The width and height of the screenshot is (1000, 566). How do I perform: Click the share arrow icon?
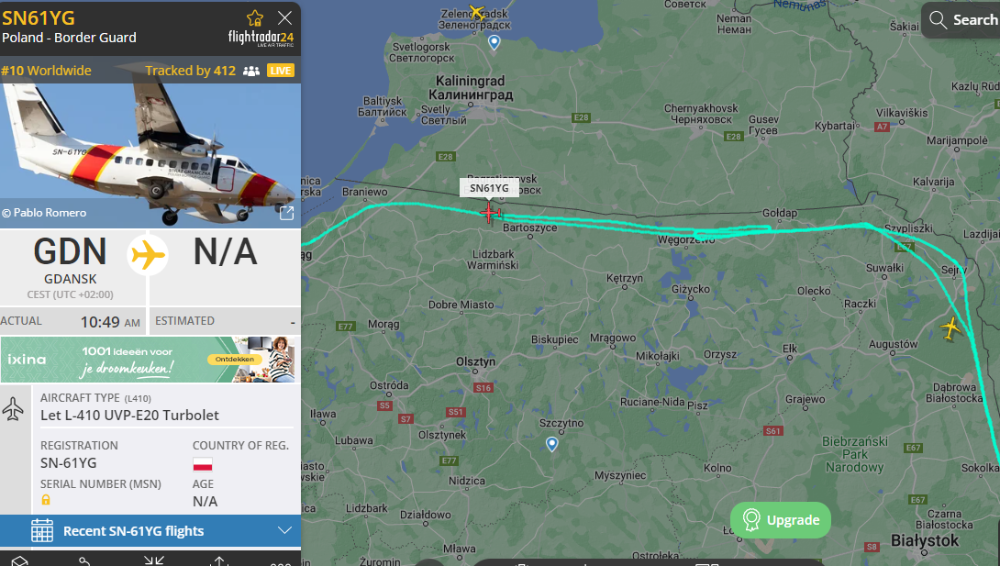219,561
